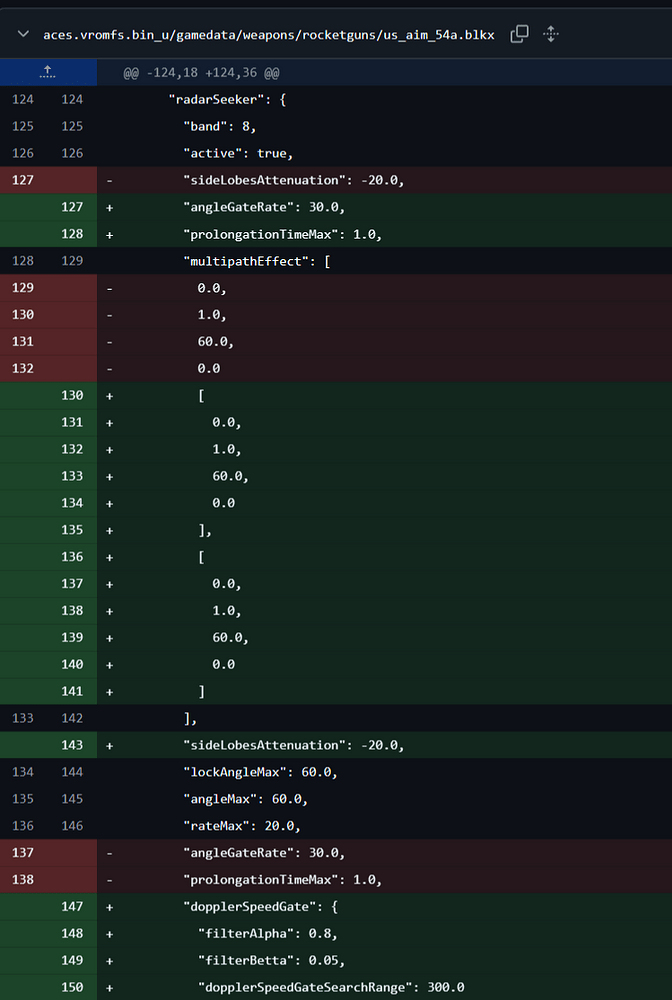Click old line number 125

(23, 126)
